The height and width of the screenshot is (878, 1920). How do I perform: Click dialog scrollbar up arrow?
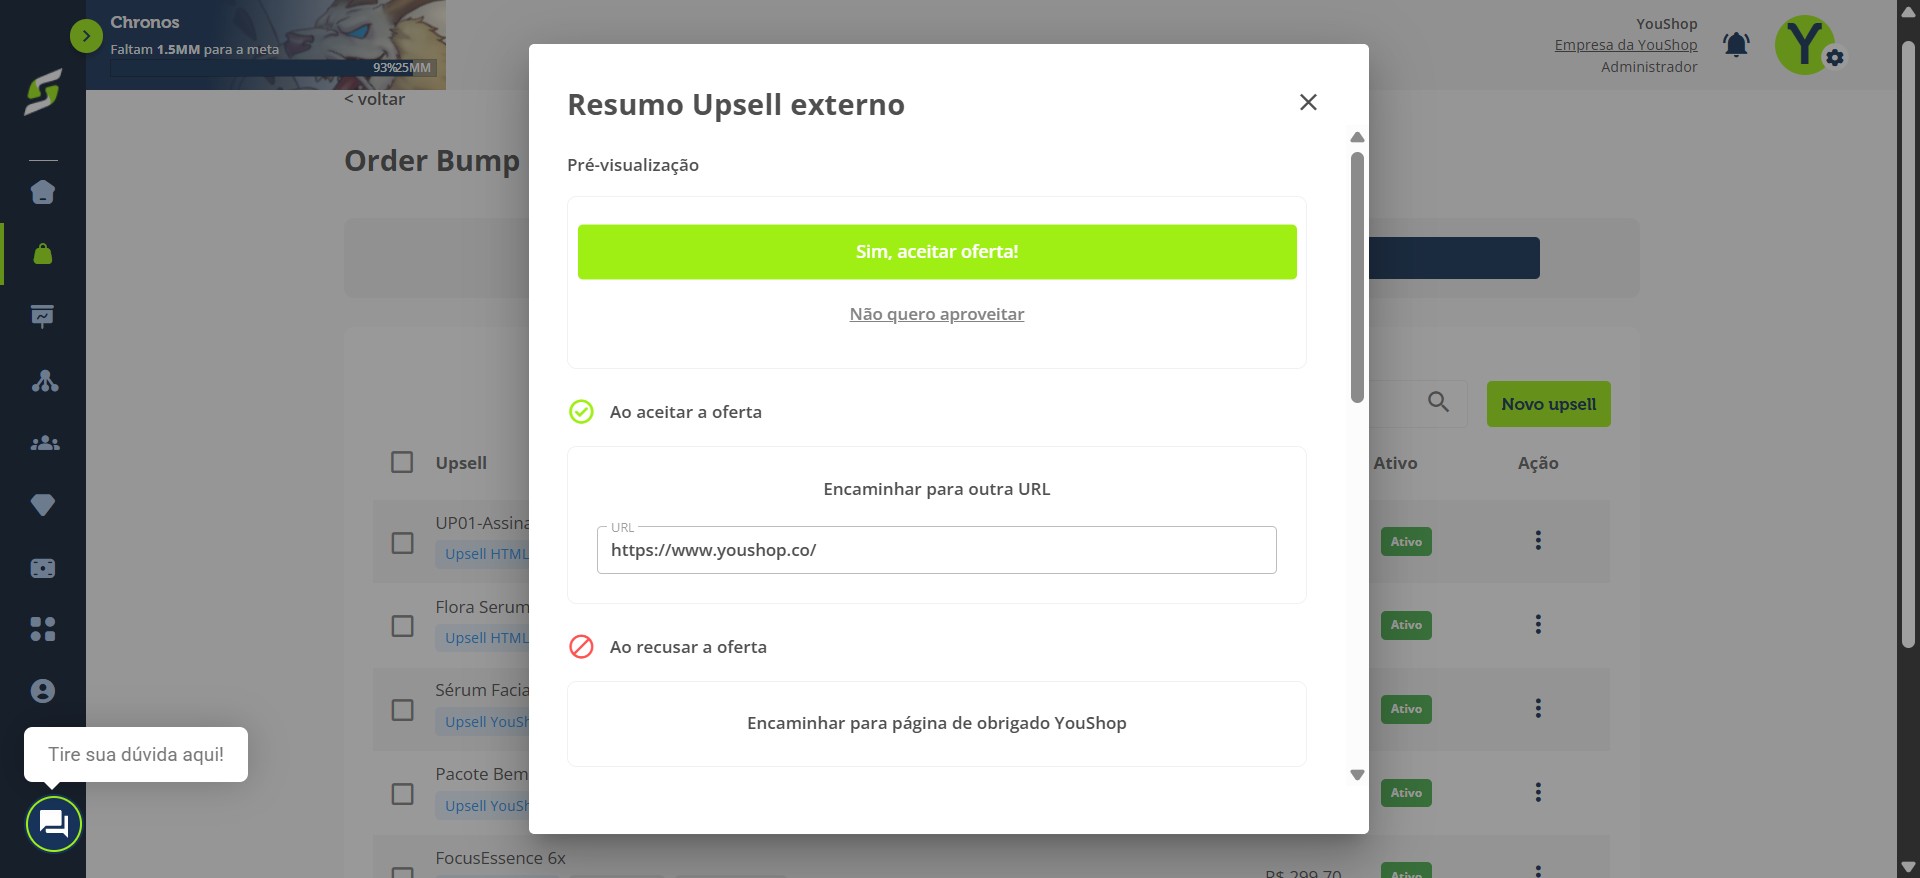[x=1357, y=137]
